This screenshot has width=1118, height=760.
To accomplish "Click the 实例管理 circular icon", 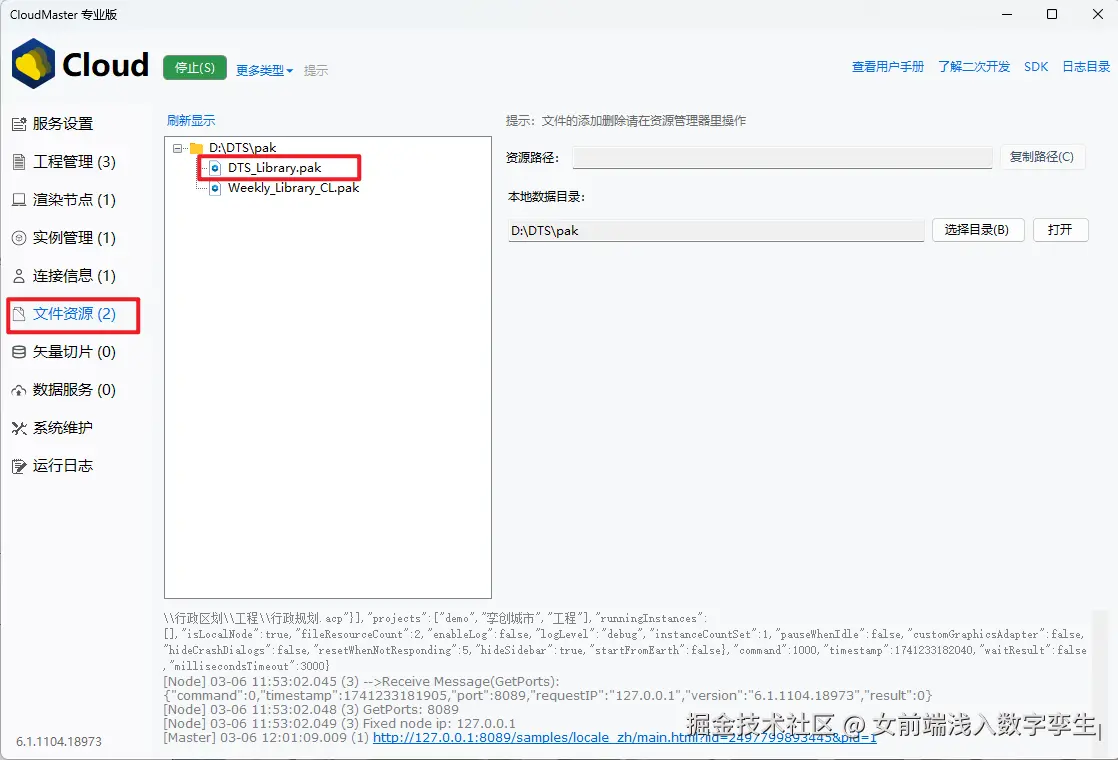I will click(x=19, y=238).
